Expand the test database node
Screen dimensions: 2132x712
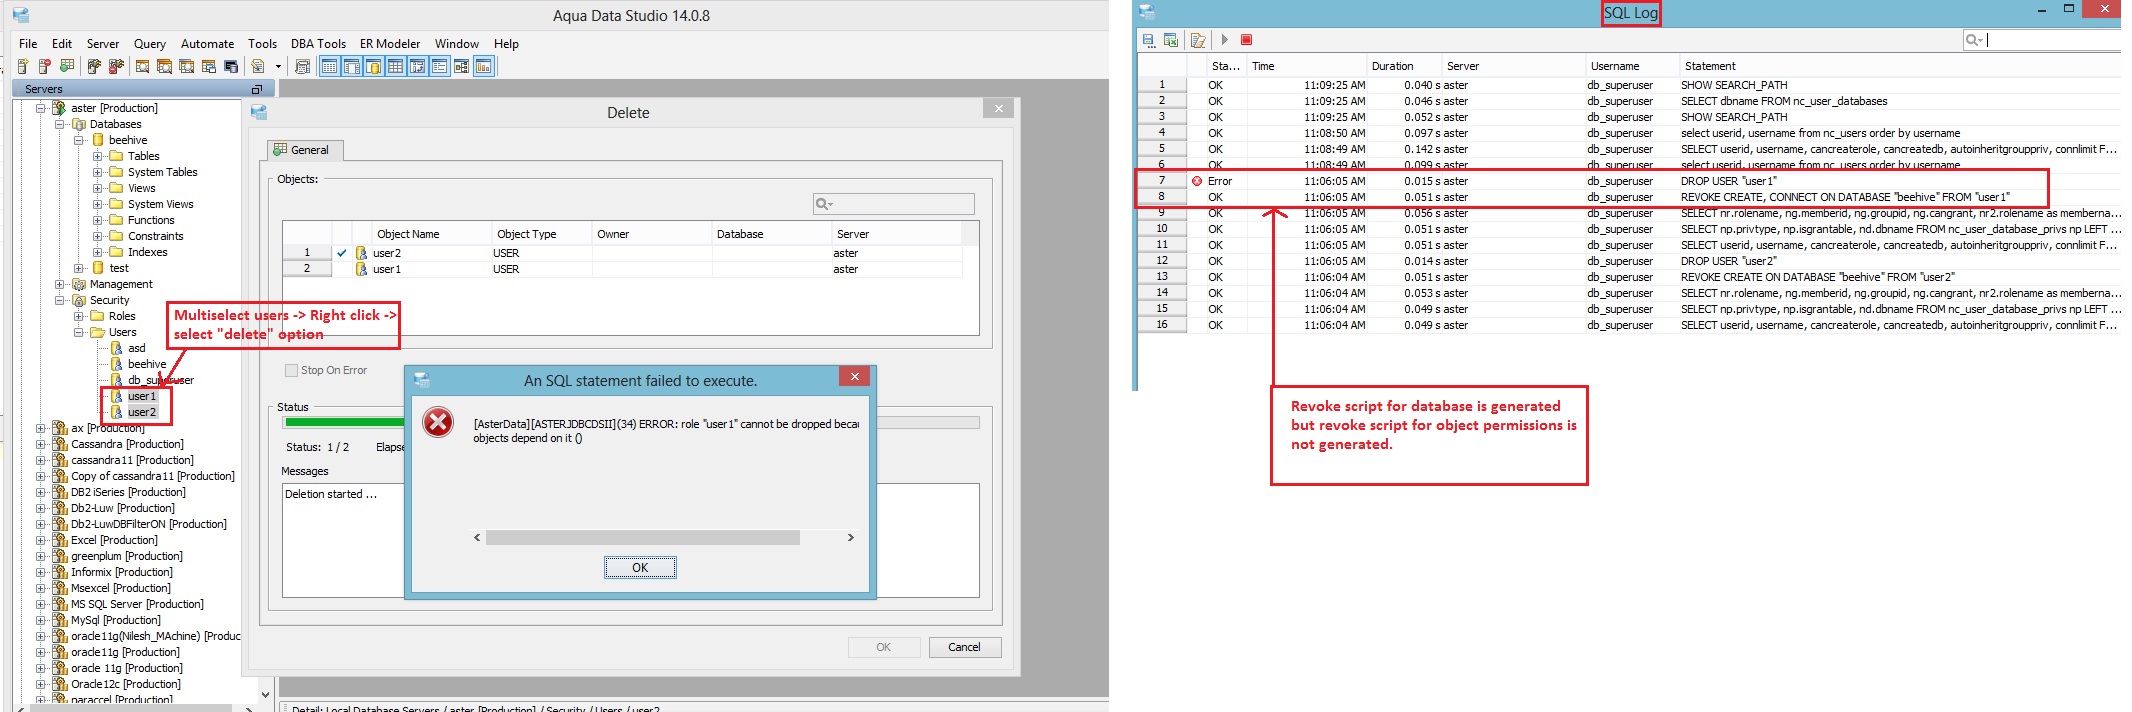tap(79, 268)
